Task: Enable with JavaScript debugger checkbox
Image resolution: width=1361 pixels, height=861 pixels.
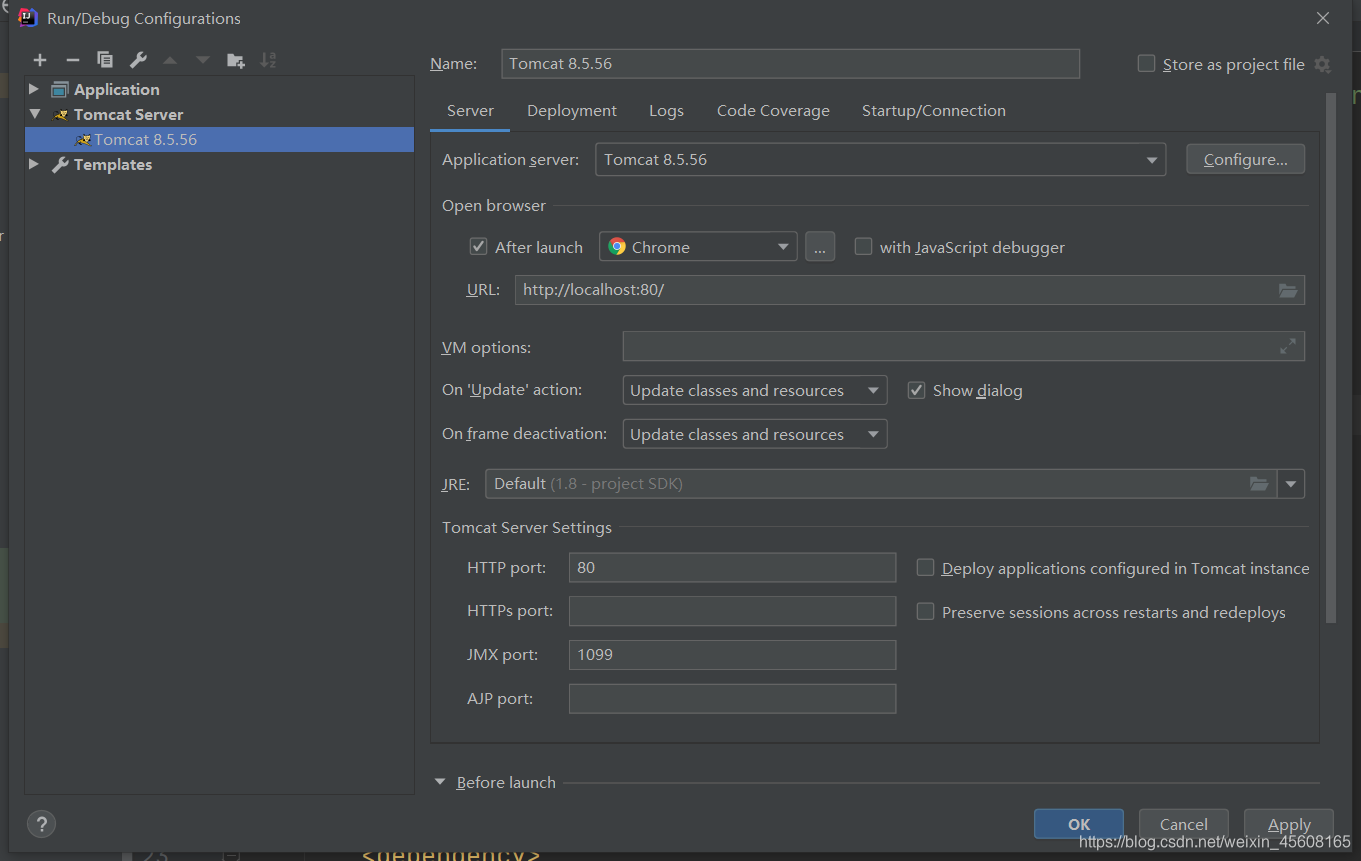Action: (863, 246)
